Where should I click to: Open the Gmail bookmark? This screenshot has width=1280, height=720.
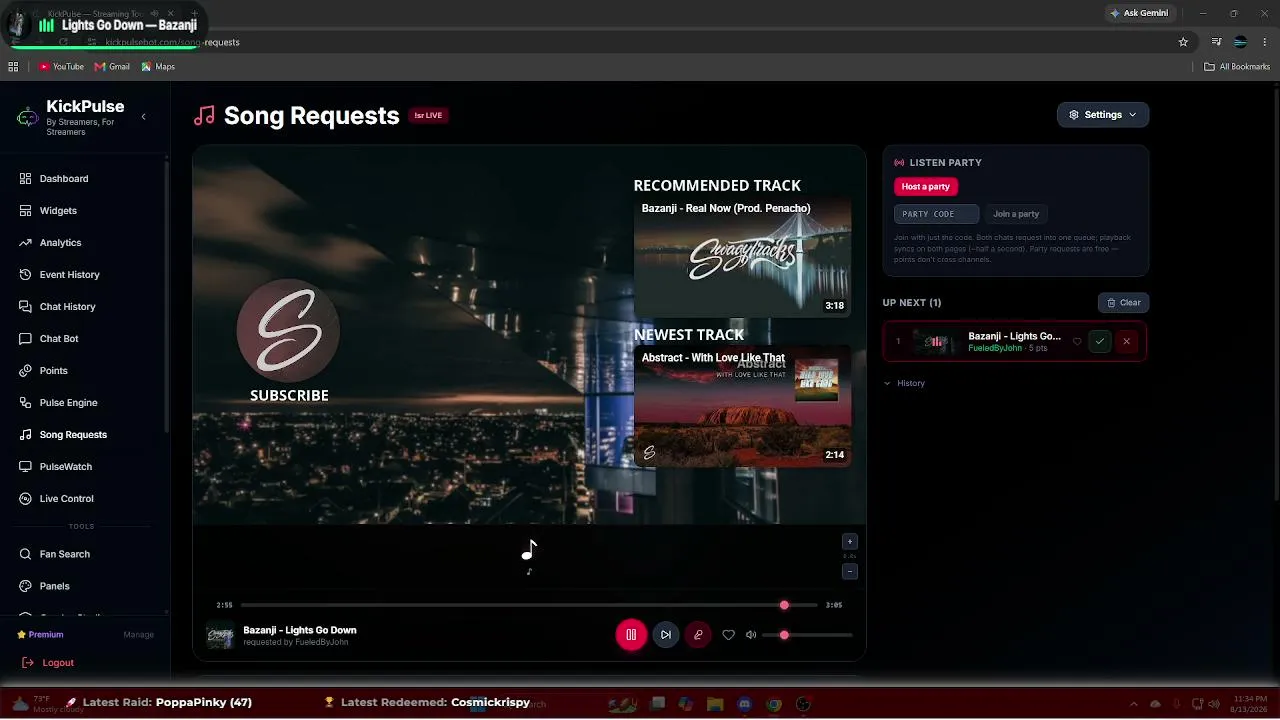click(x=112, y=67)
